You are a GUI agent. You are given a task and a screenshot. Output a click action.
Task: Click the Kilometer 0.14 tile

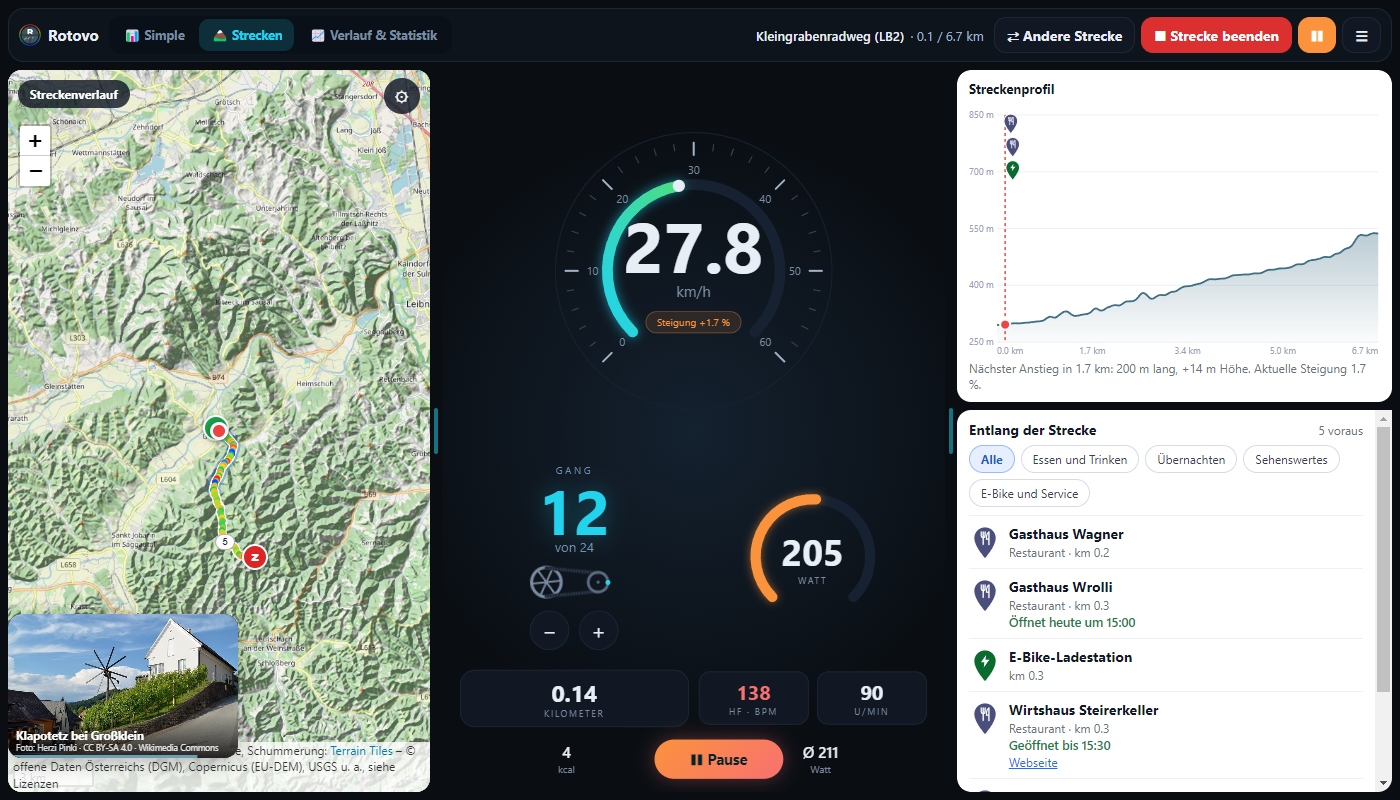pyautogui.click(x=574, y=698)
